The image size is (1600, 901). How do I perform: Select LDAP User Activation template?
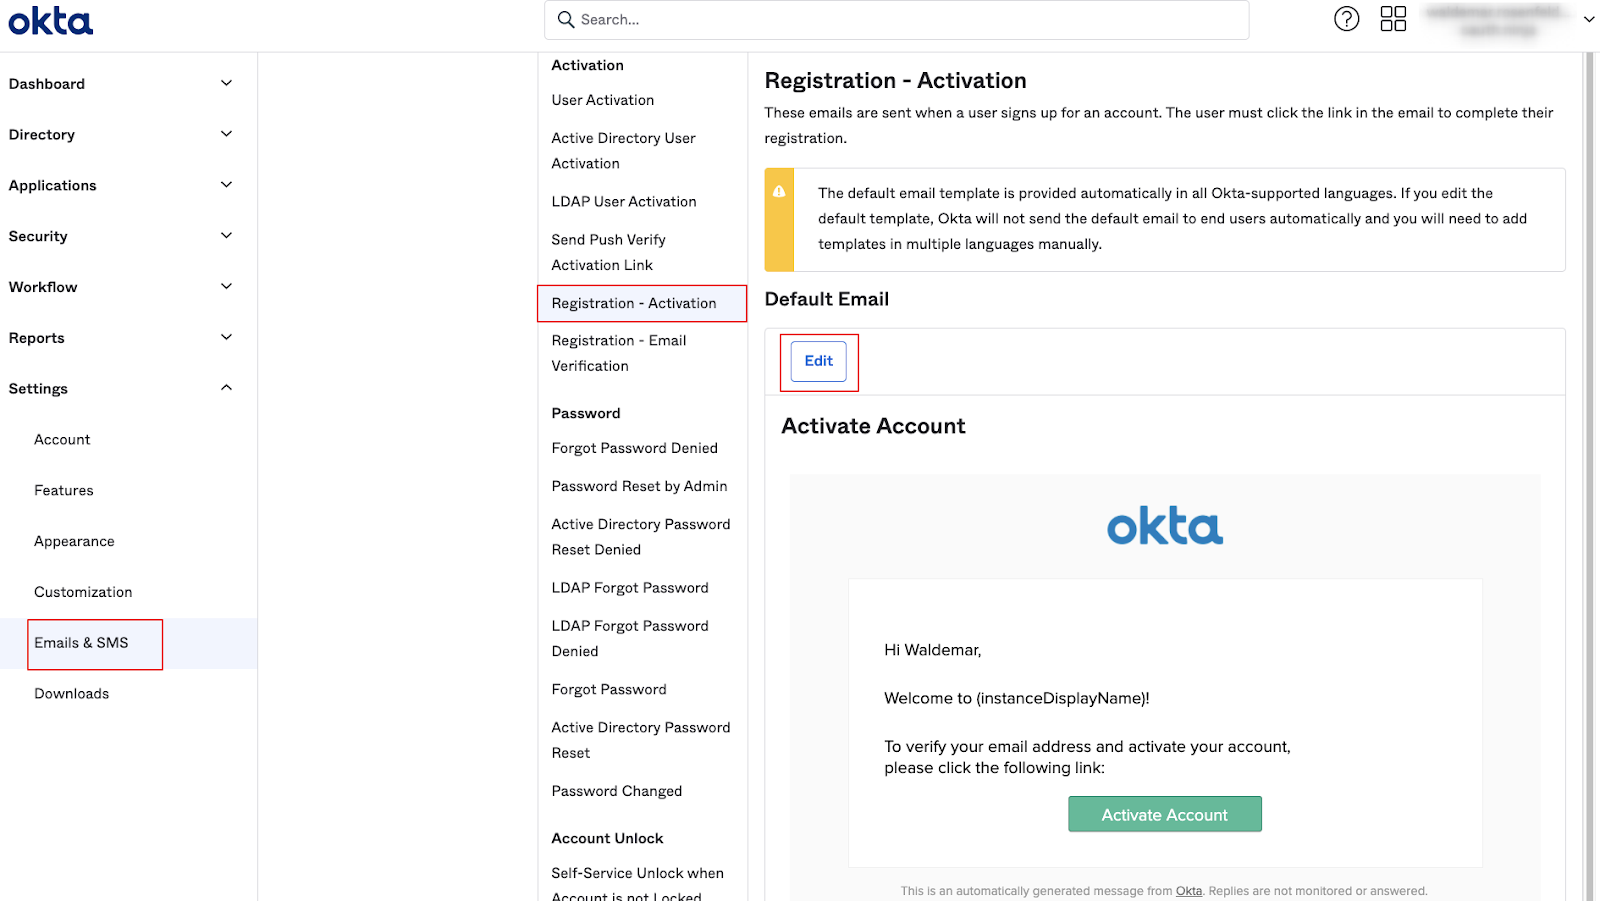pyautogui.click(x=624, y=202)
